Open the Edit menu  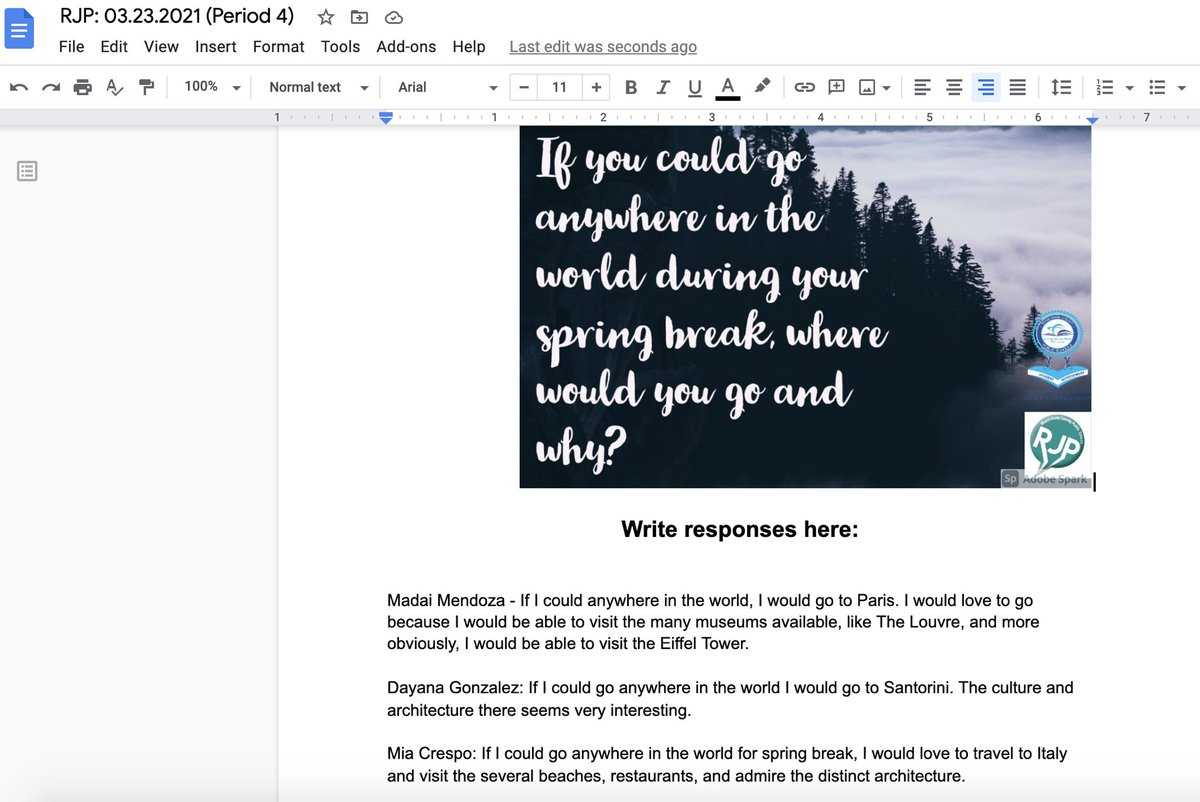click(114, 47)
